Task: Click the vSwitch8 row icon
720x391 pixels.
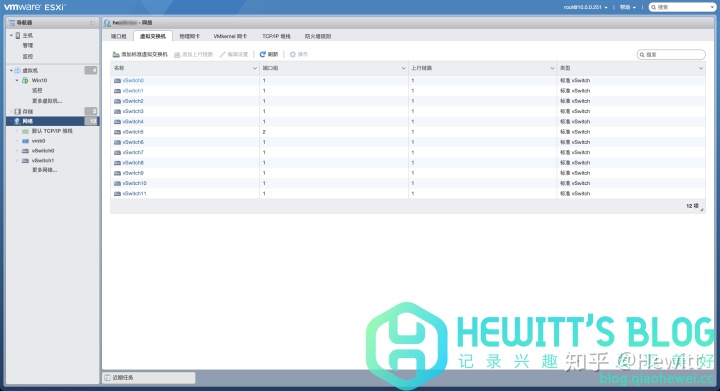Action: click(118, 163)
